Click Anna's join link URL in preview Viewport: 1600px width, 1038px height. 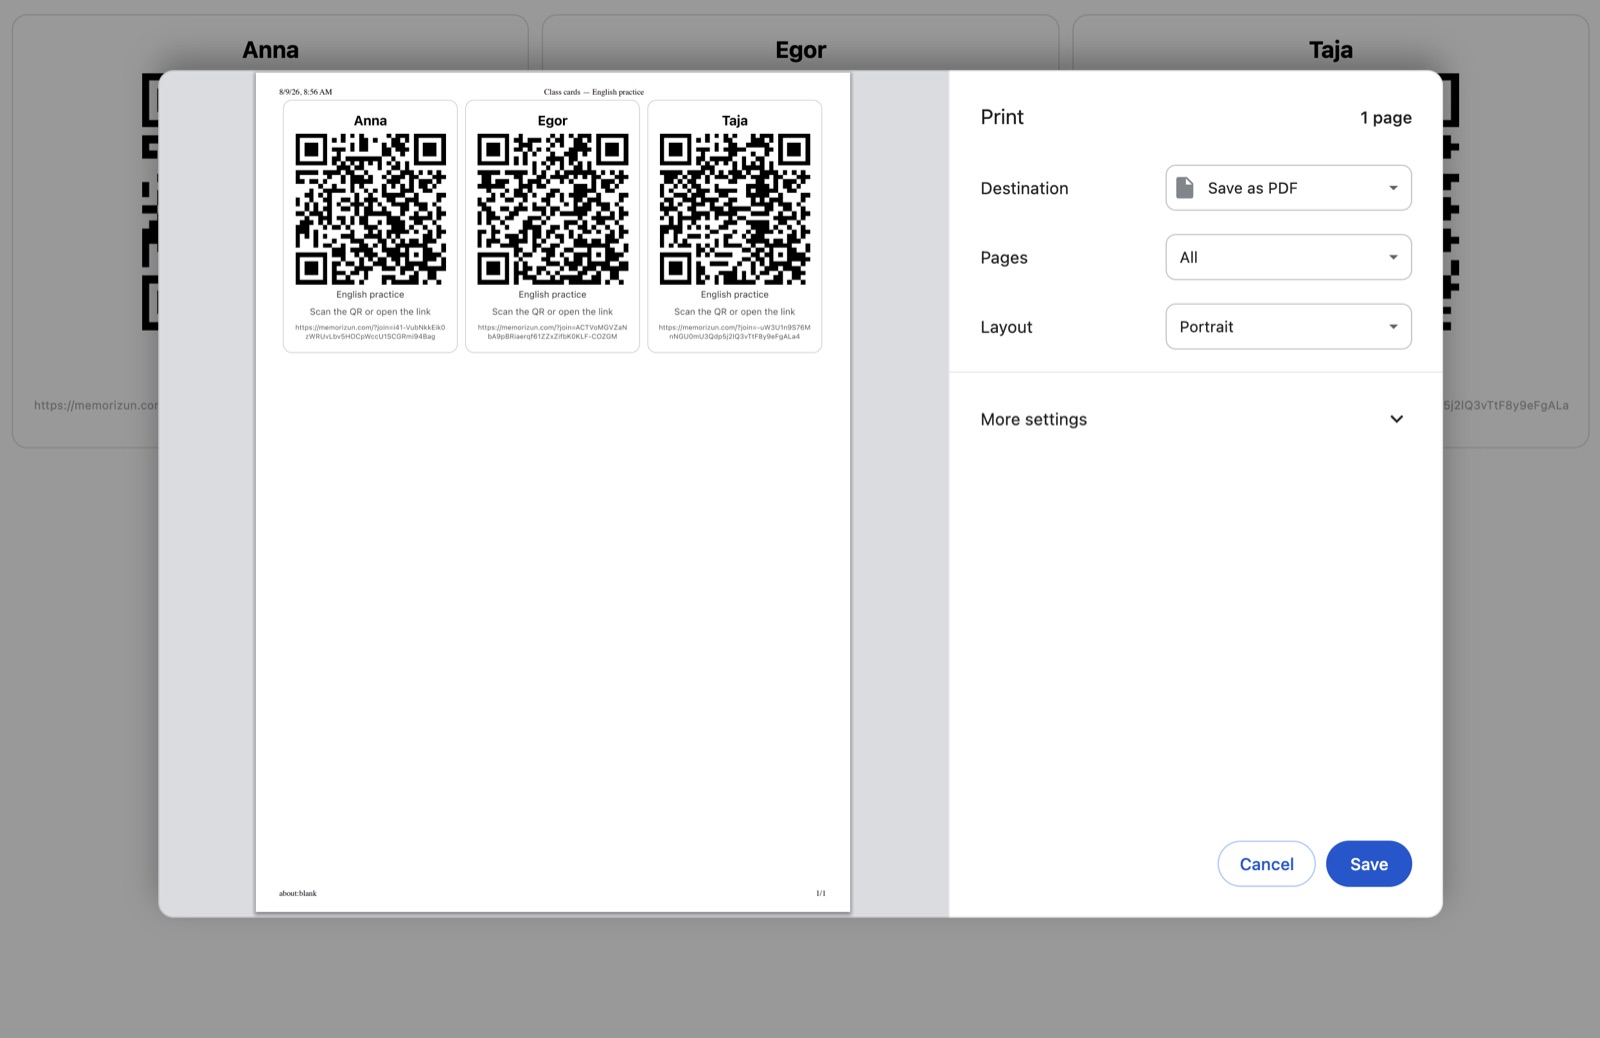point(370,332)
